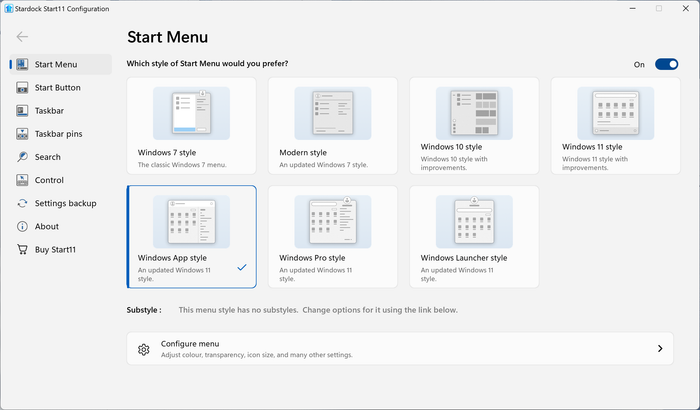The width and height of the screenshot is (700, 410).
Task: Click the 'Windows Launcher style' card title
Action: click(x=464, y=258)
